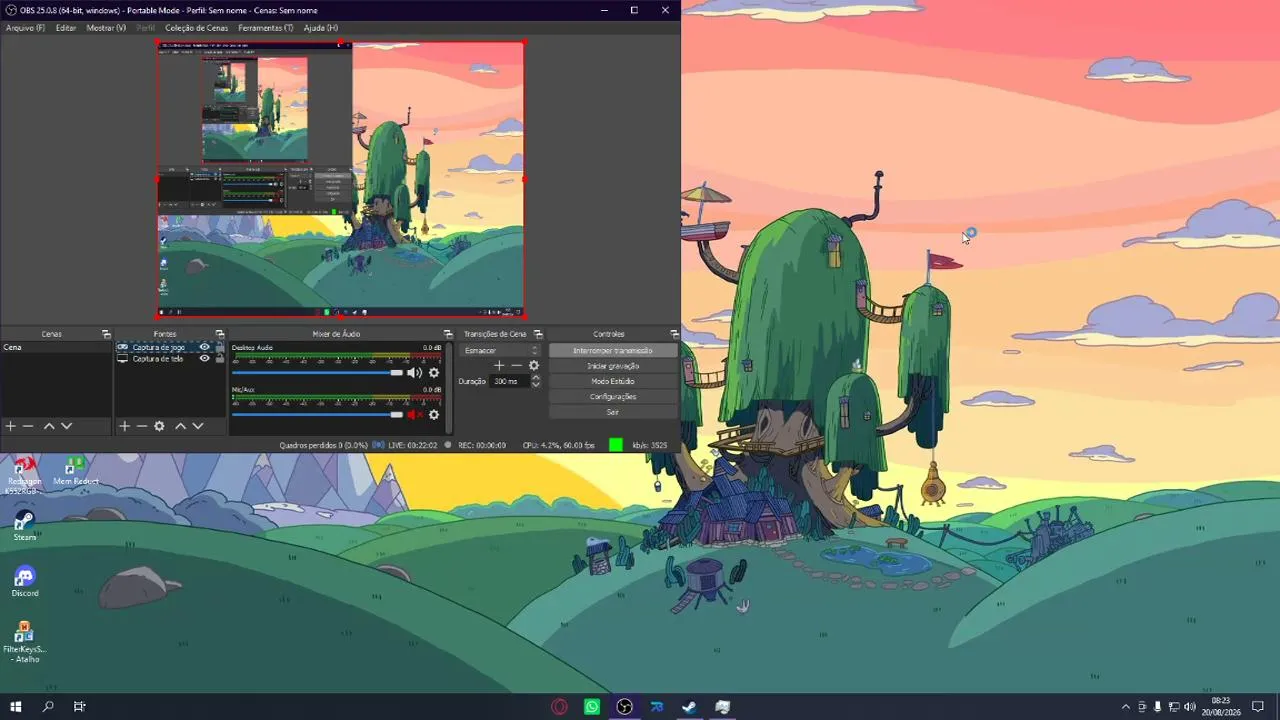Add a new scene with the Cenas plus icon
1280x720 pixels.
(x=11, y=426)
